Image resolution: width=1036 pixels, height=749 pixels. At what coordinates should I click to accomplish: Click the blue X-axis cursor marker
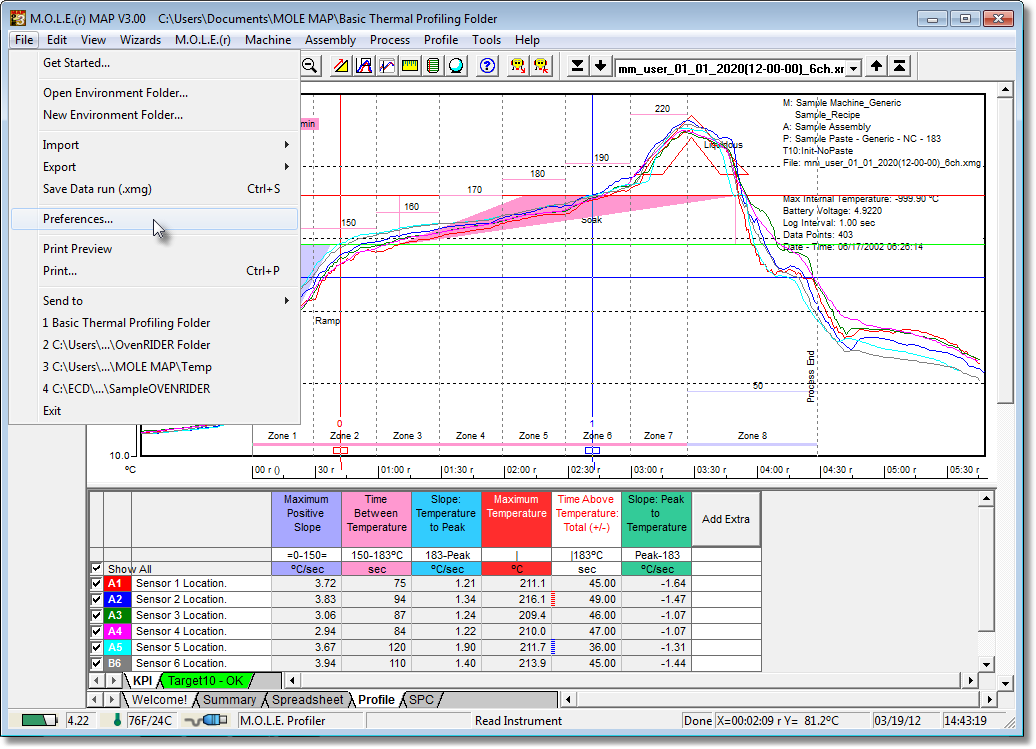click(x=593, y=450)
